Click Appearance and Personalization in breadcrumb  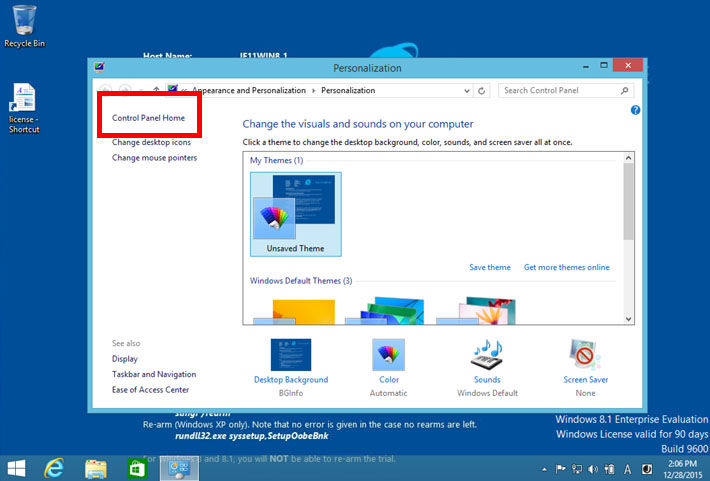[x=248, y=90]
